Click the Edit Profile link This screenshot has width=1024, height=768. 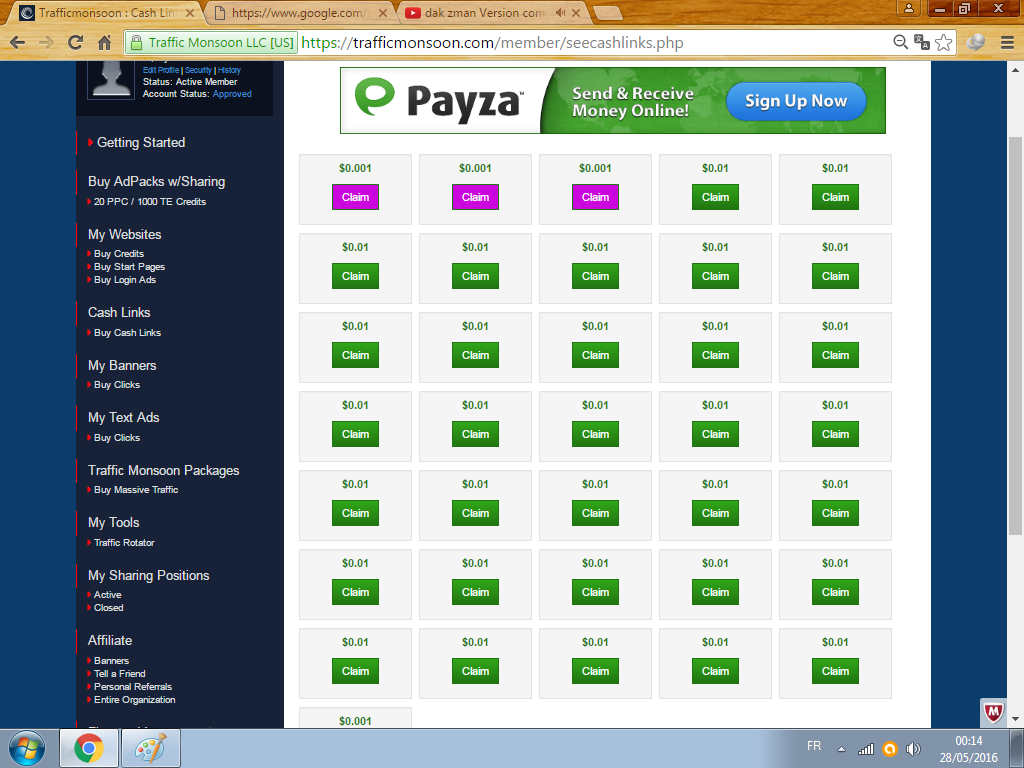161,70
